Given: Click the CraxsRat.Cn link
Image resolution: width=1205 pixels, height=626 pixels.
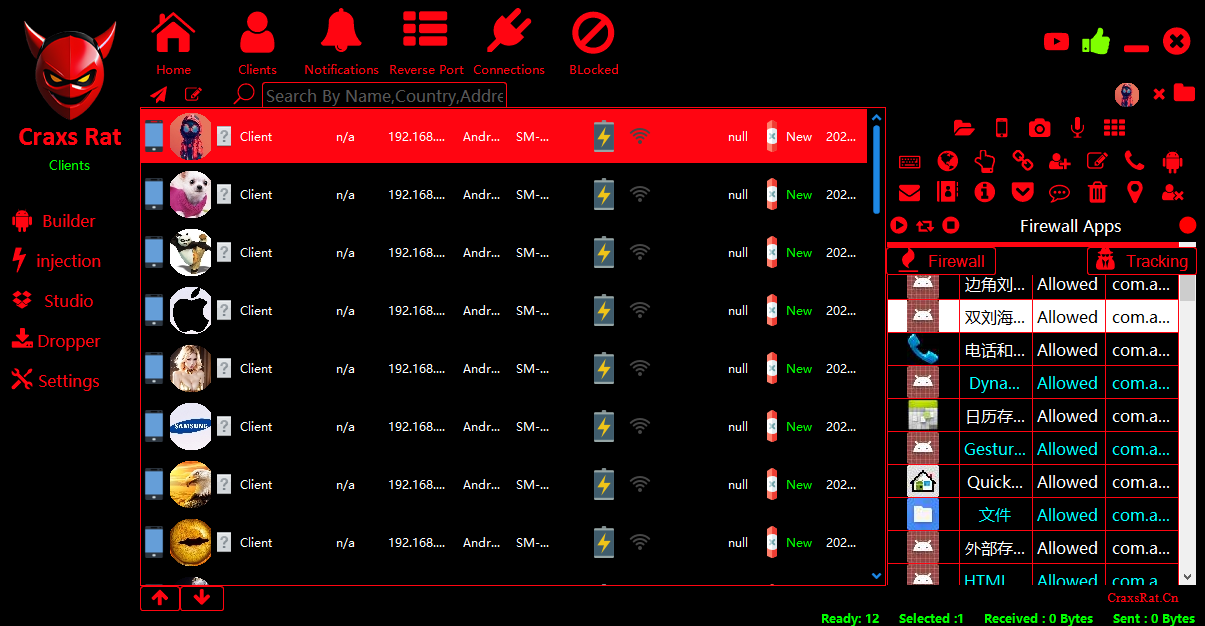Looking at the screenshot, I should pos(1143,598).
